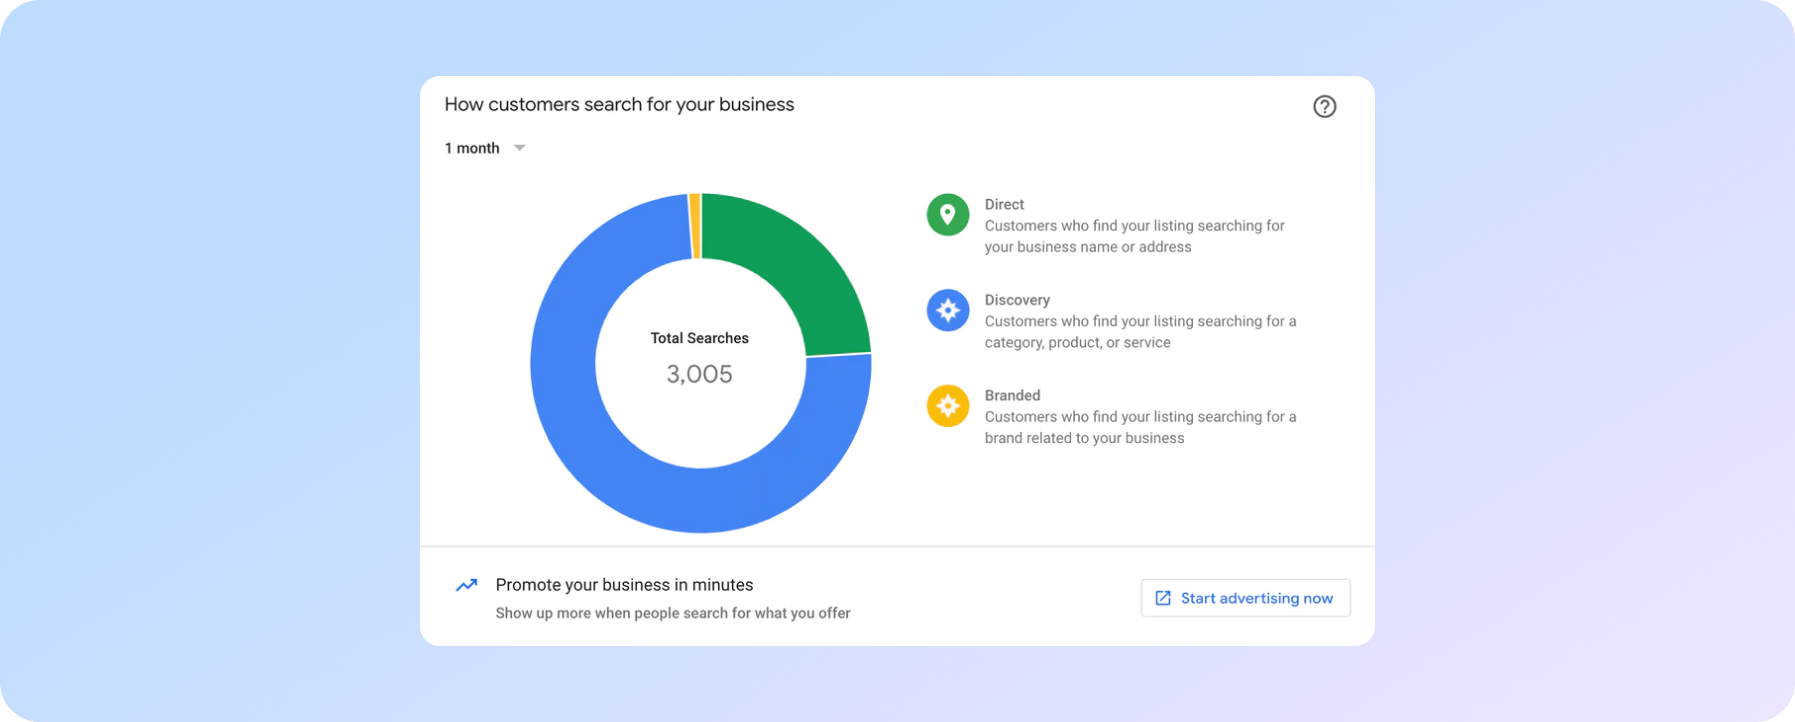The image size is (1795, 722).
Task: Click the yellow Branded star icon
Action: point(947,406)
